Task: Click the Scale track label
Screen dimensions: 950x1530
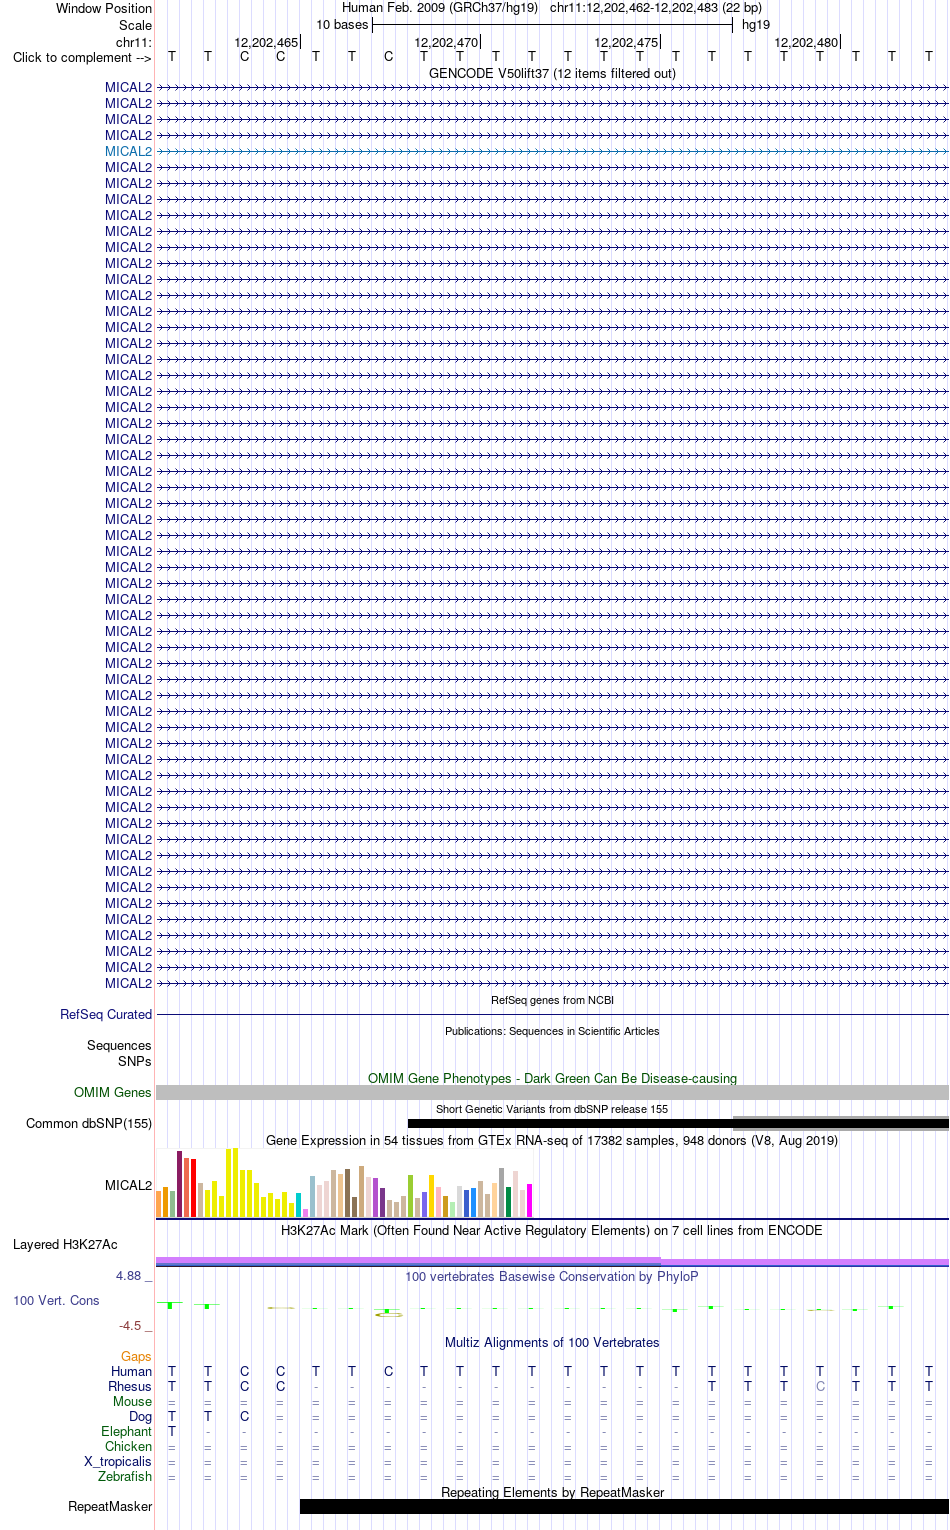Action: coord(135,25)
